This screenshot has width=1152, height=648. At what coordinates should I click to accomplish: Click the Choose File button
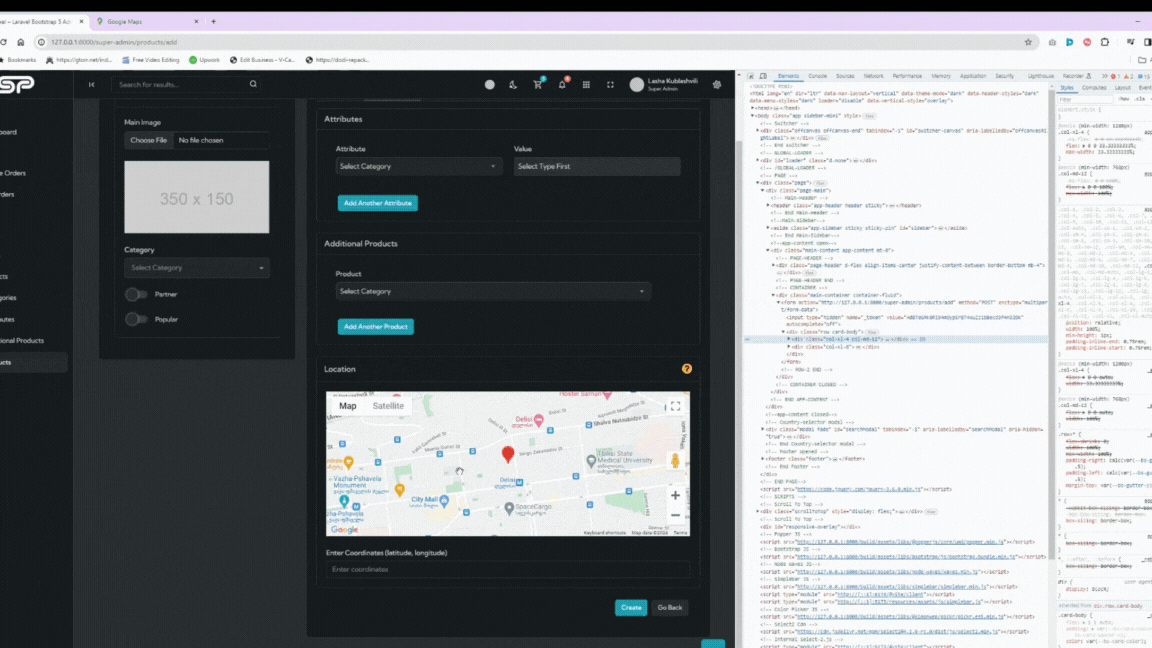[x=148, y=140]
